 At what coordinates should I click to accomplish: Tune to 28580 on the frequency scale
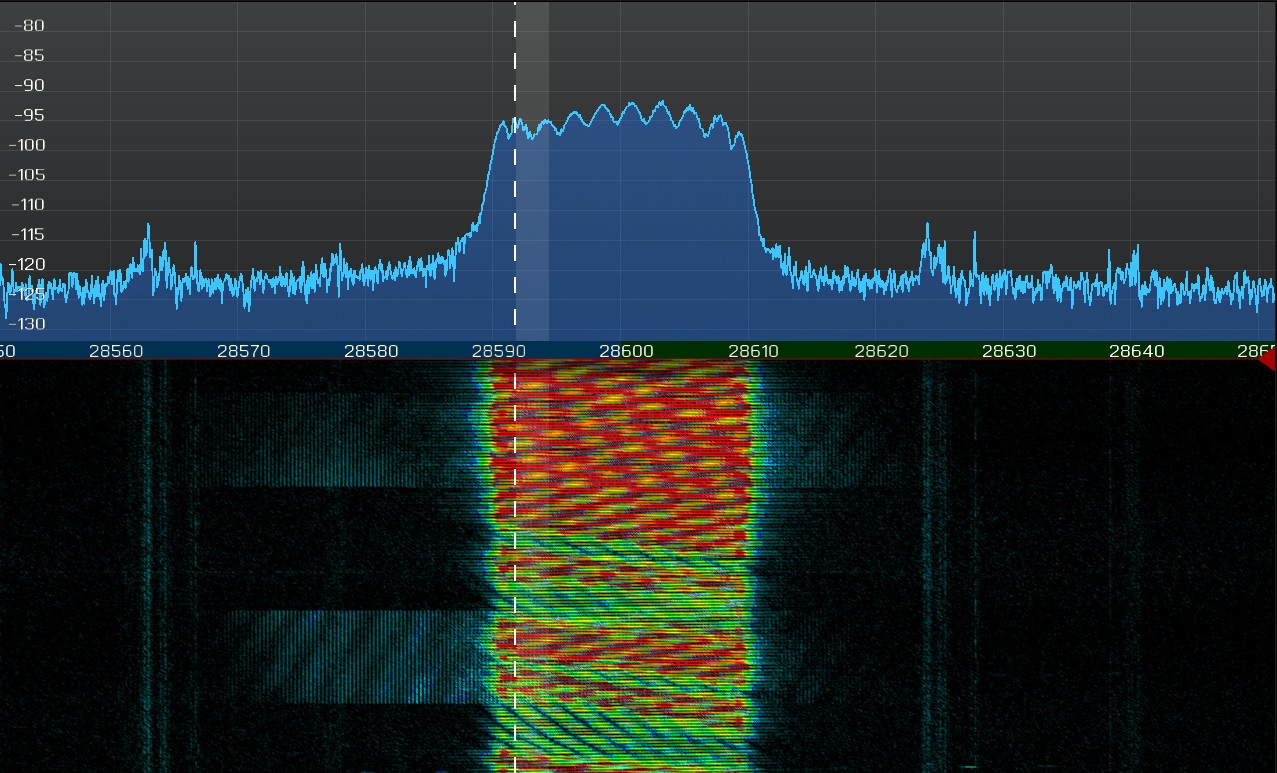[371, 351]
